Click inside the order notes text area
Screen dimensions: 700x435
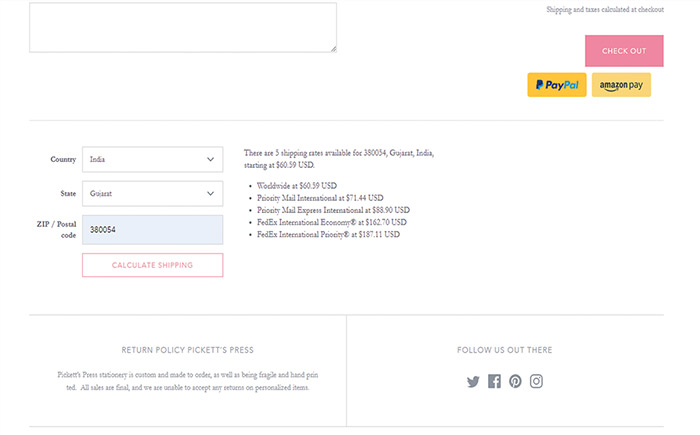pos(182,26)
